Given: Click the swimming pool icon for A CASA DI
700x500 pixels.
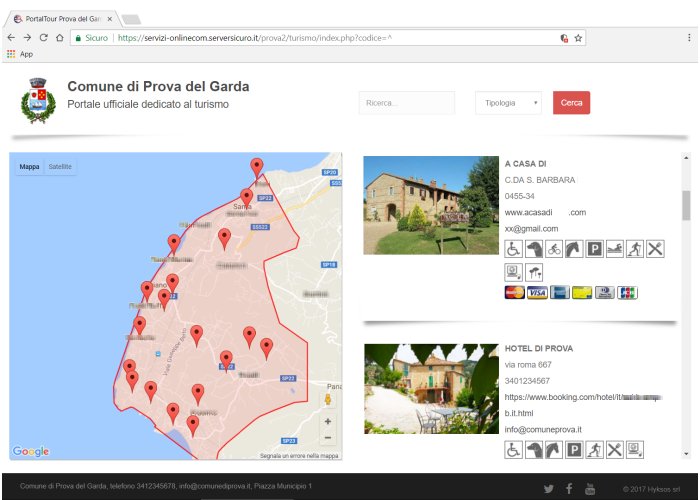Looking at the screenshot, I should (613, 248).
